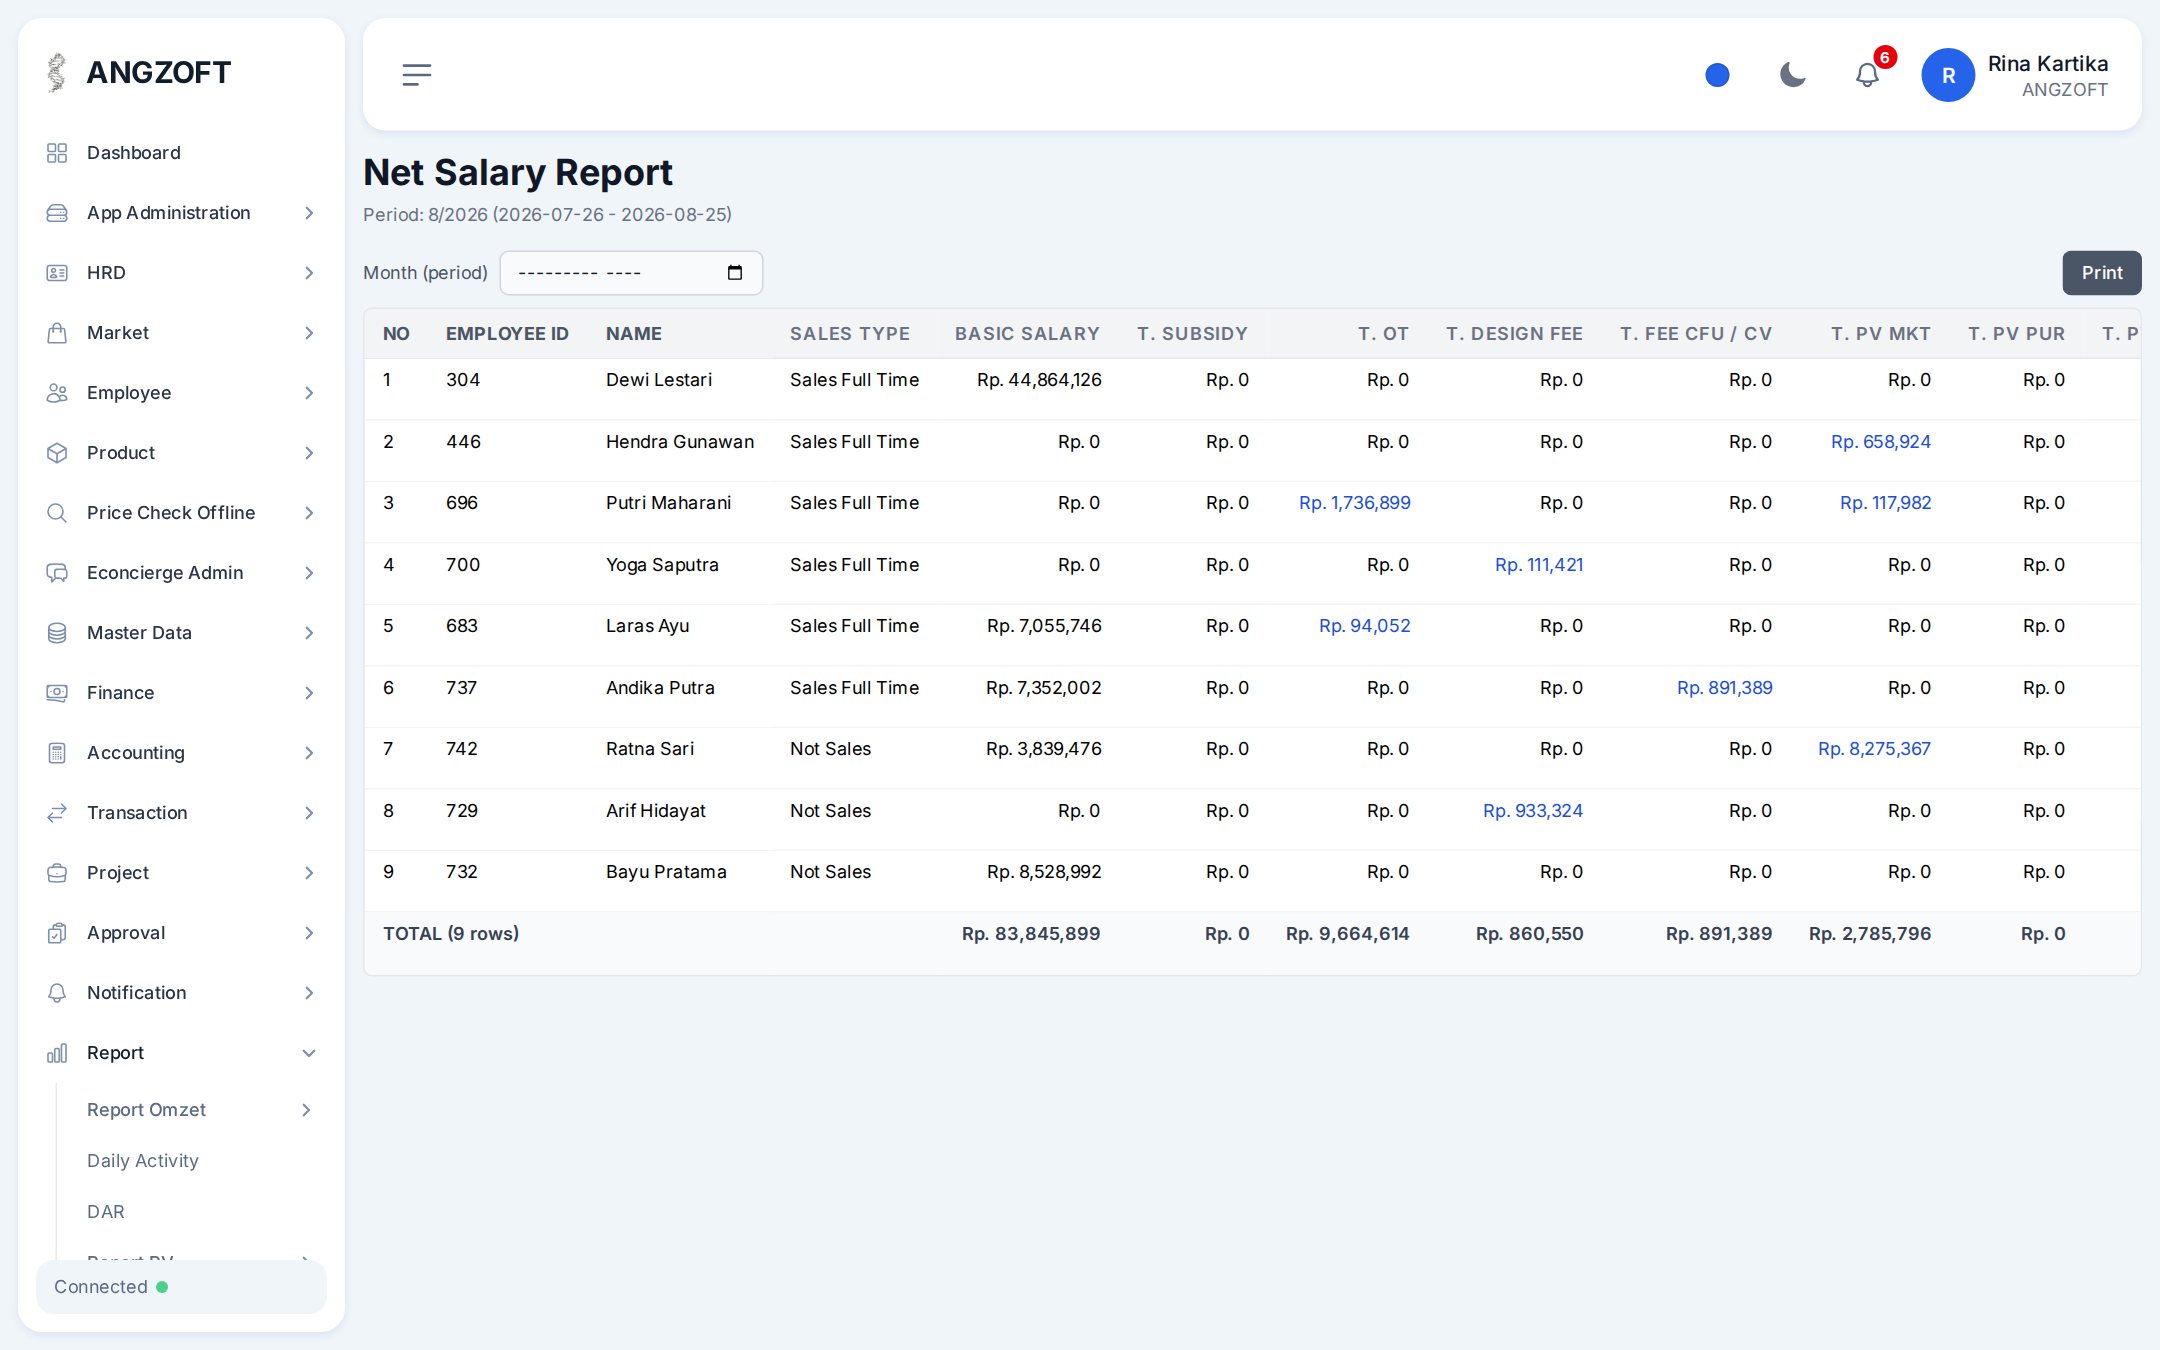The image size is (2160, 1350).
Task: Click the Master Data database icon
Action: (57, 633)
